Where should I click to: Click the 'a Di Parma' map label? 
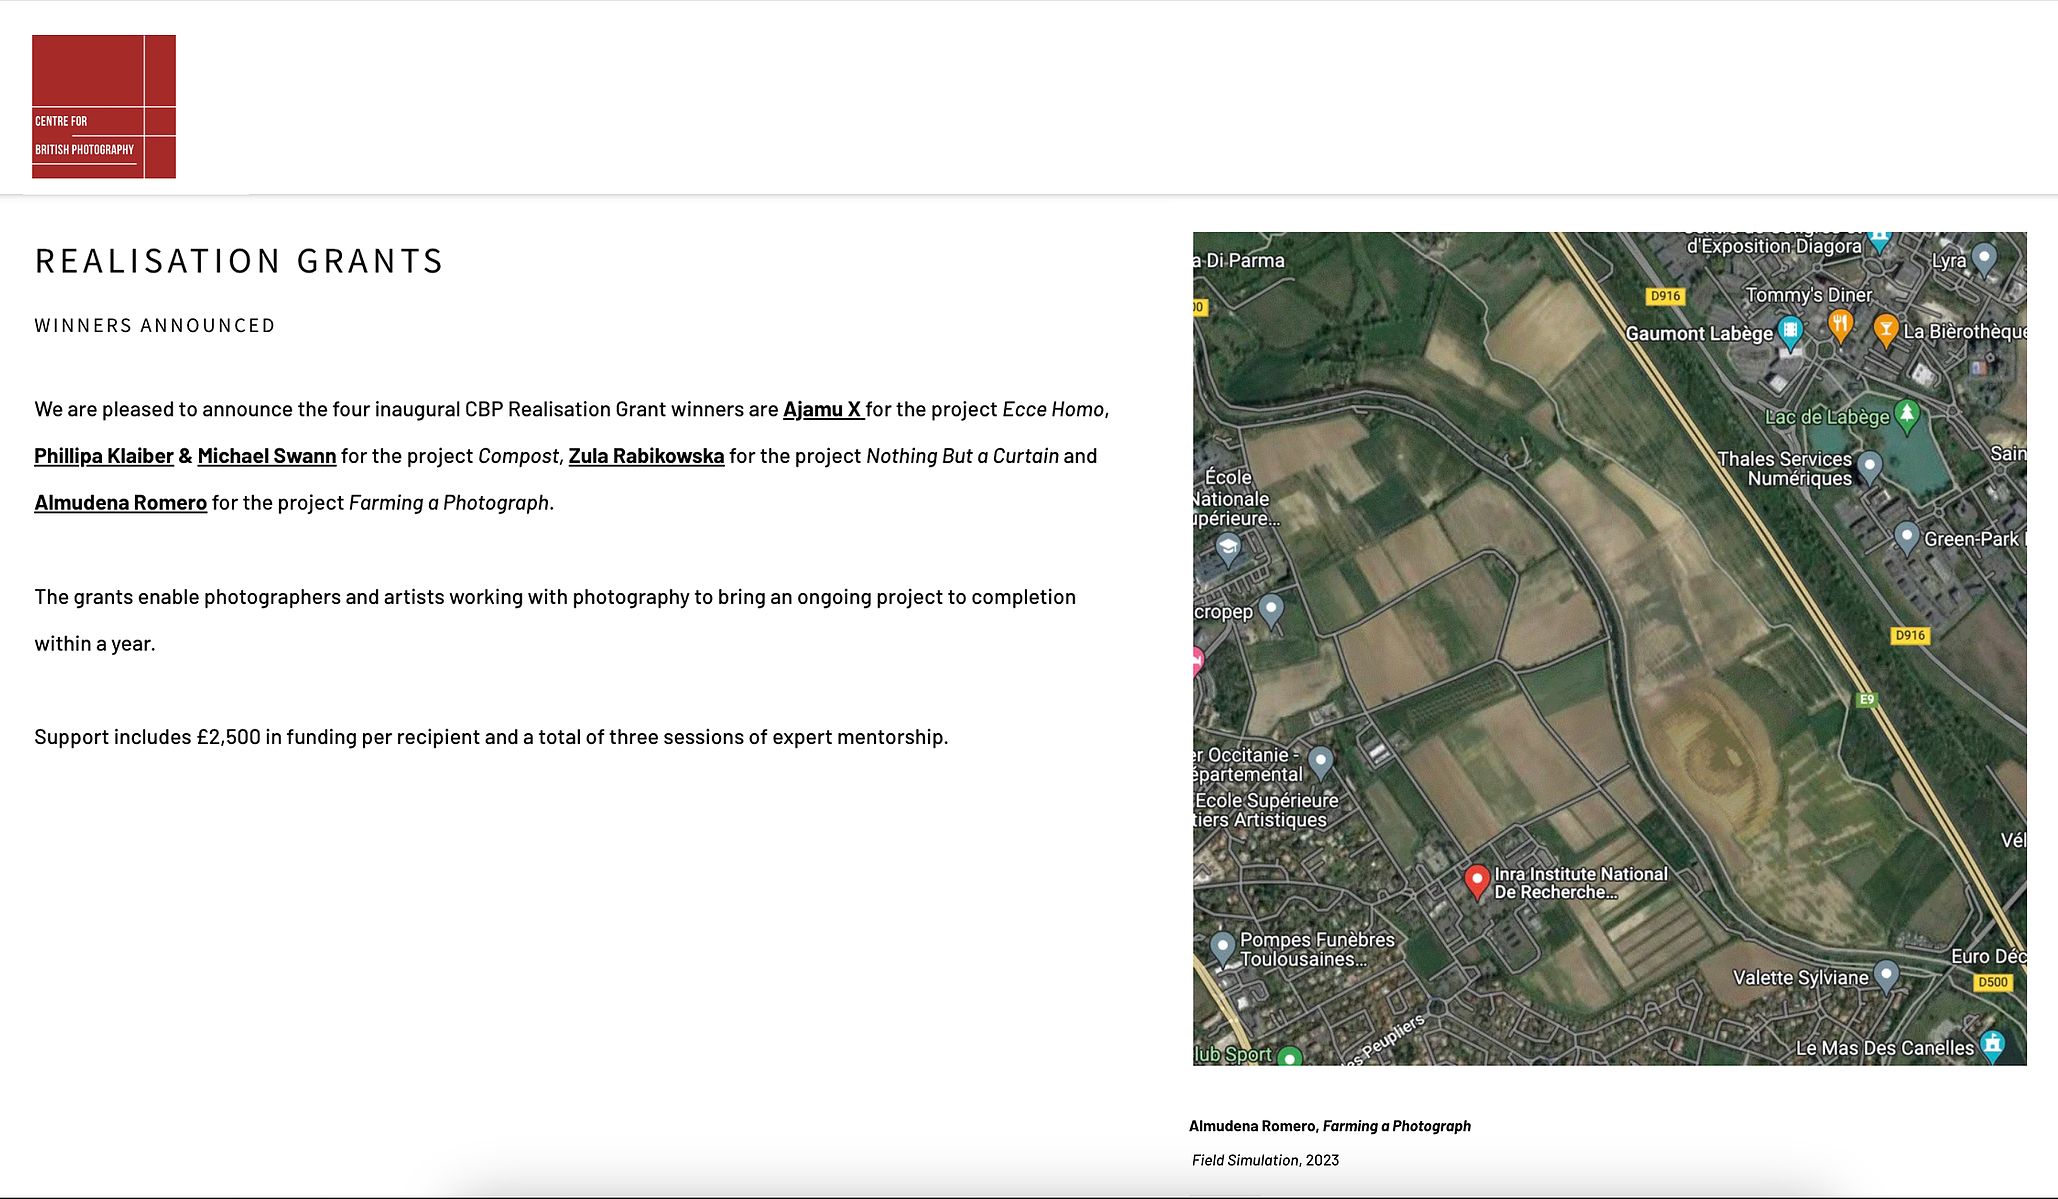tap(1239, 260)
